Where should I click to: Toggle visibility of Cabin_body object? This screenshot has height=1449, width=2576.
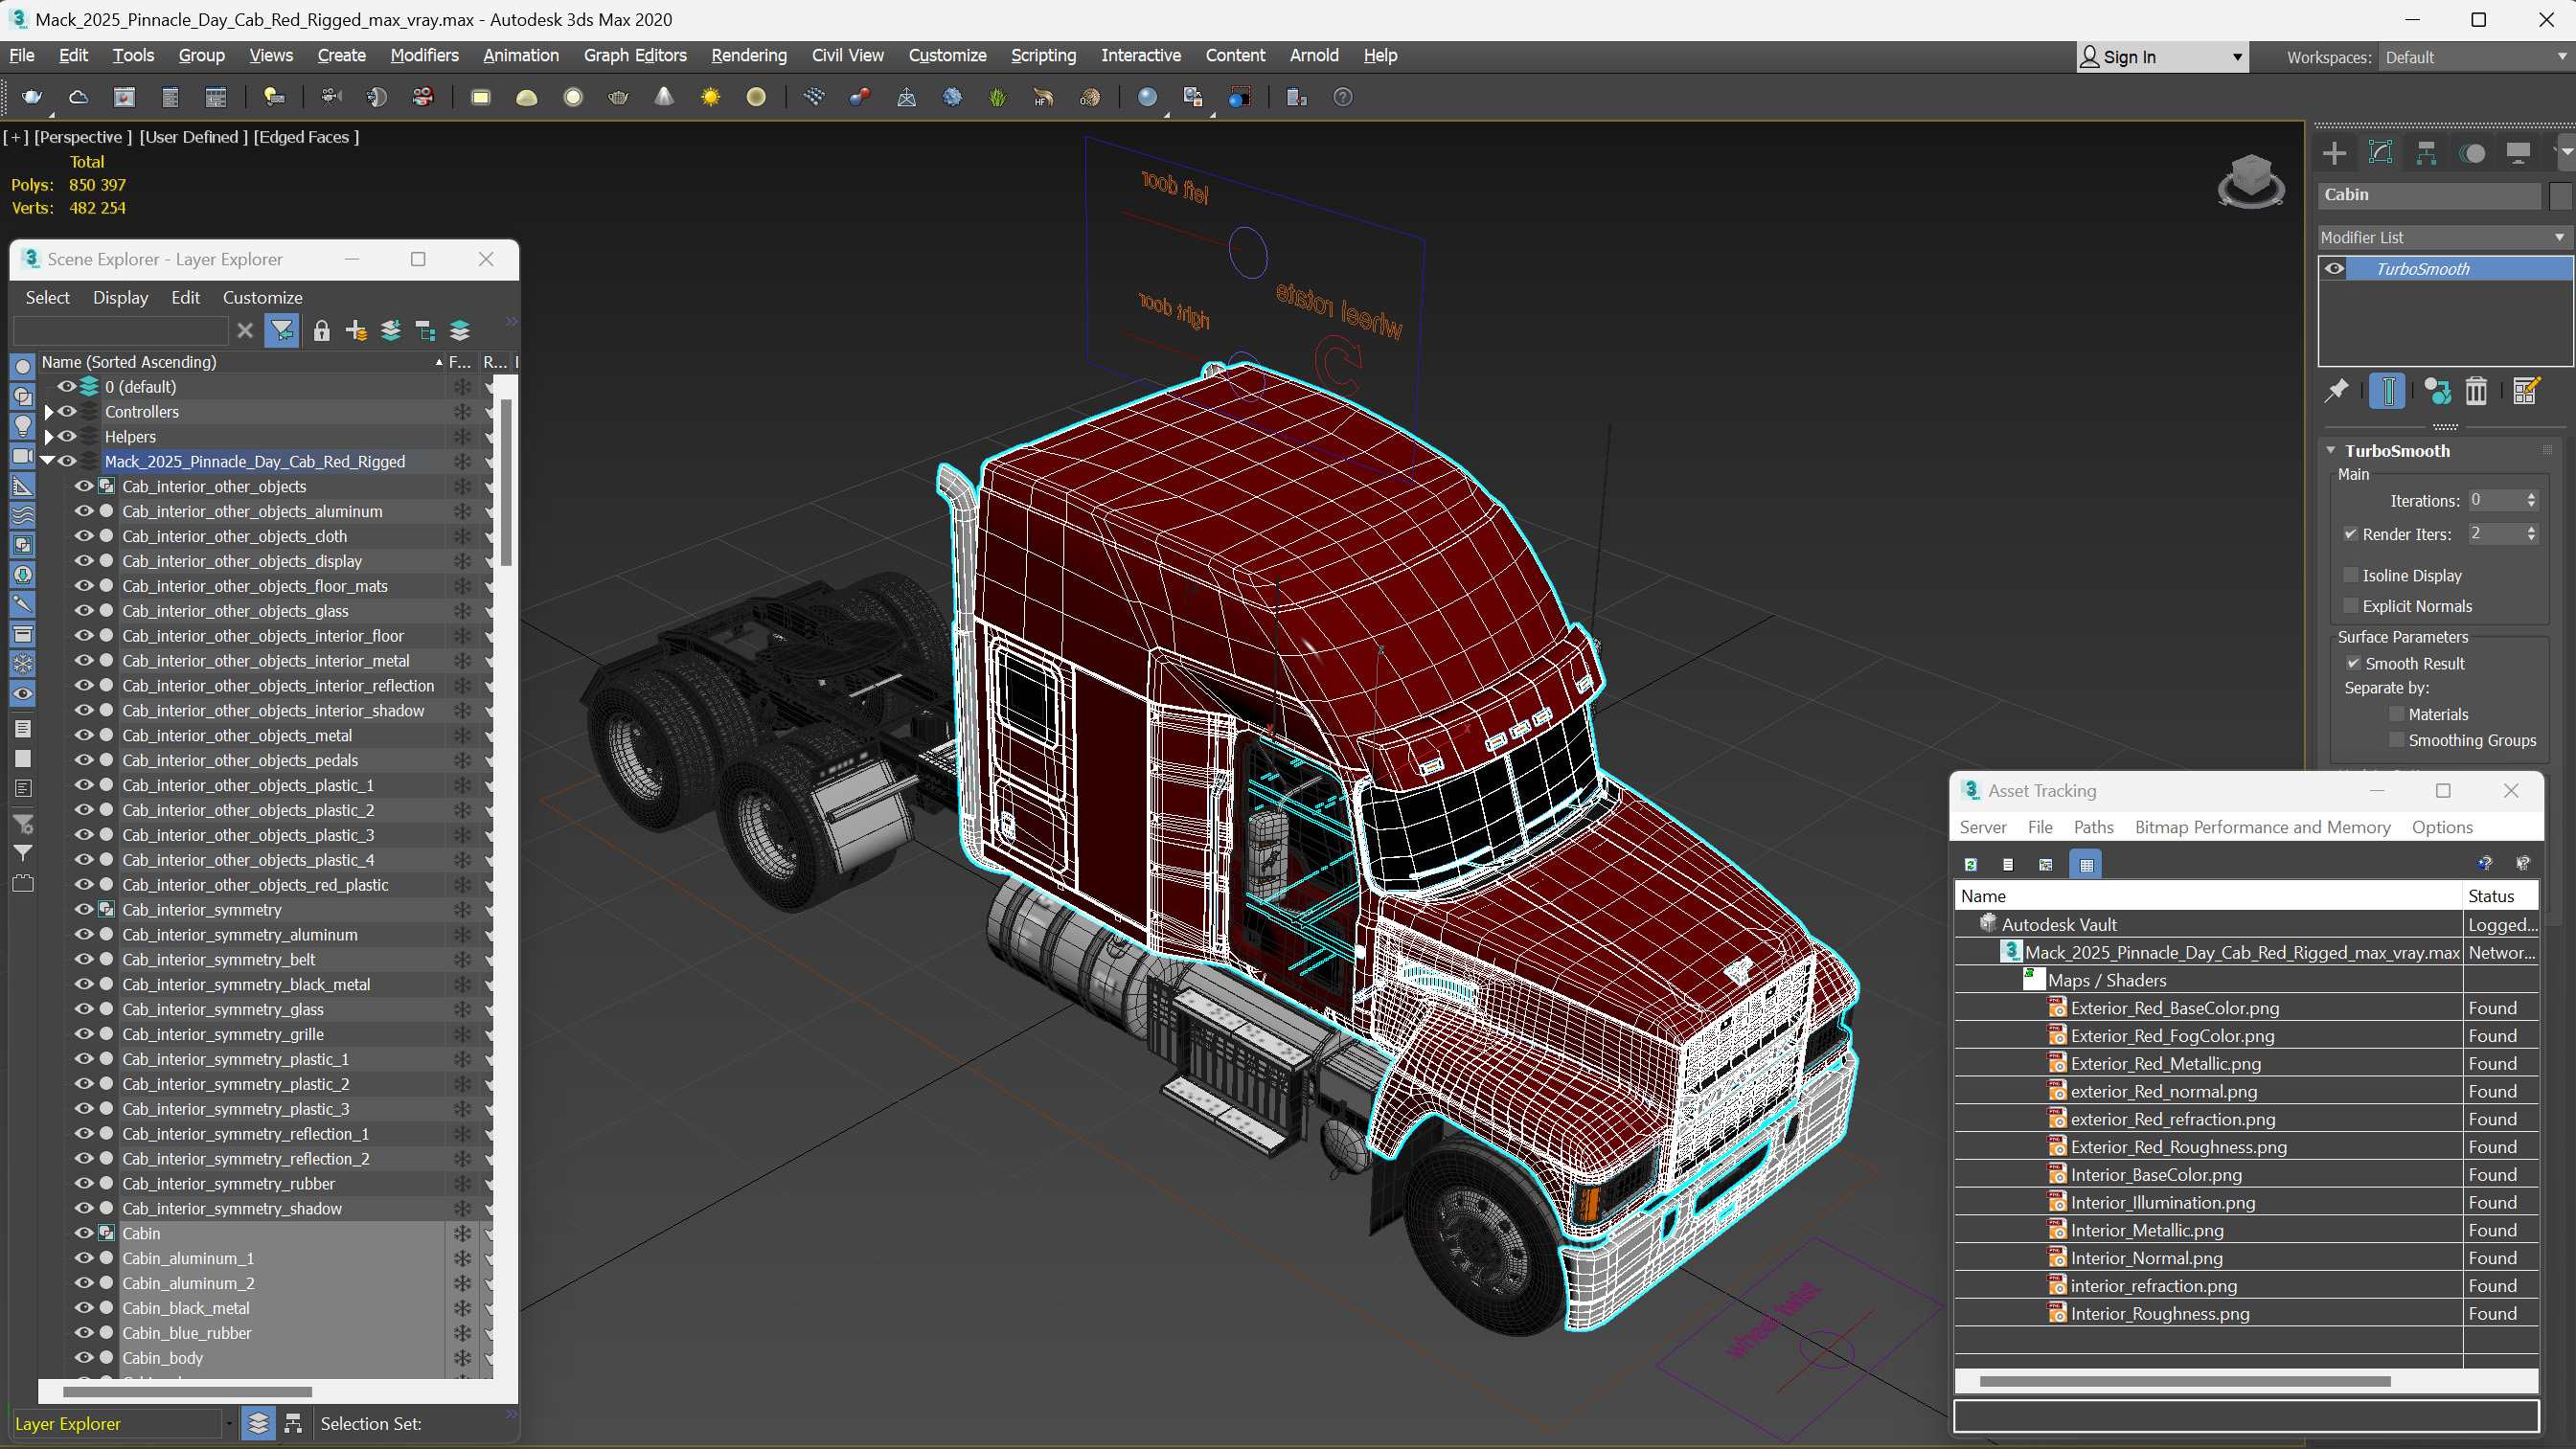pos(84,1358)
